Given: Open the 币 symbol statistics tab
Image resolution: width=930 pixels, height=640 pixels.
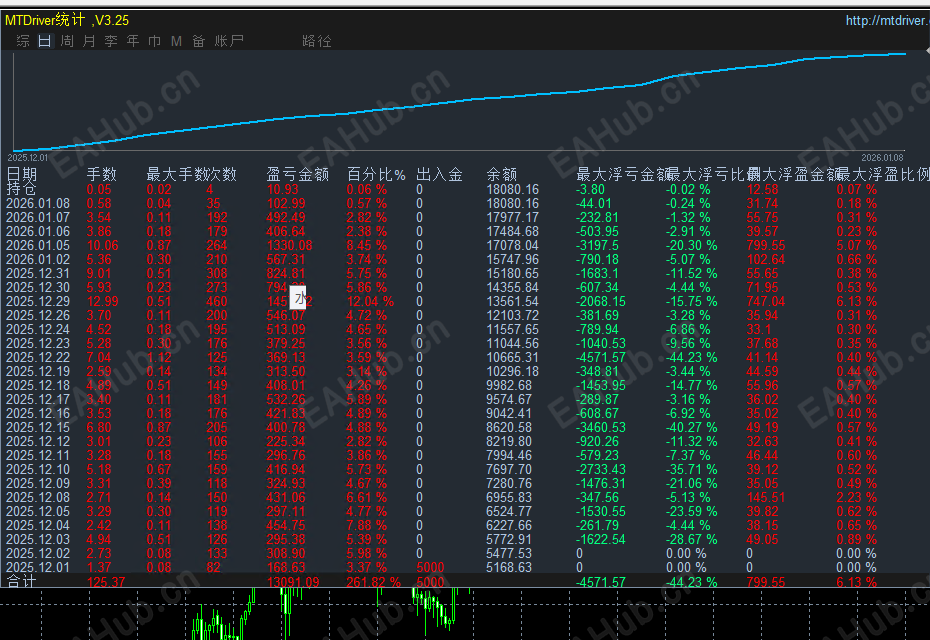Looking at the screenshot, I should tap(154, 41).
